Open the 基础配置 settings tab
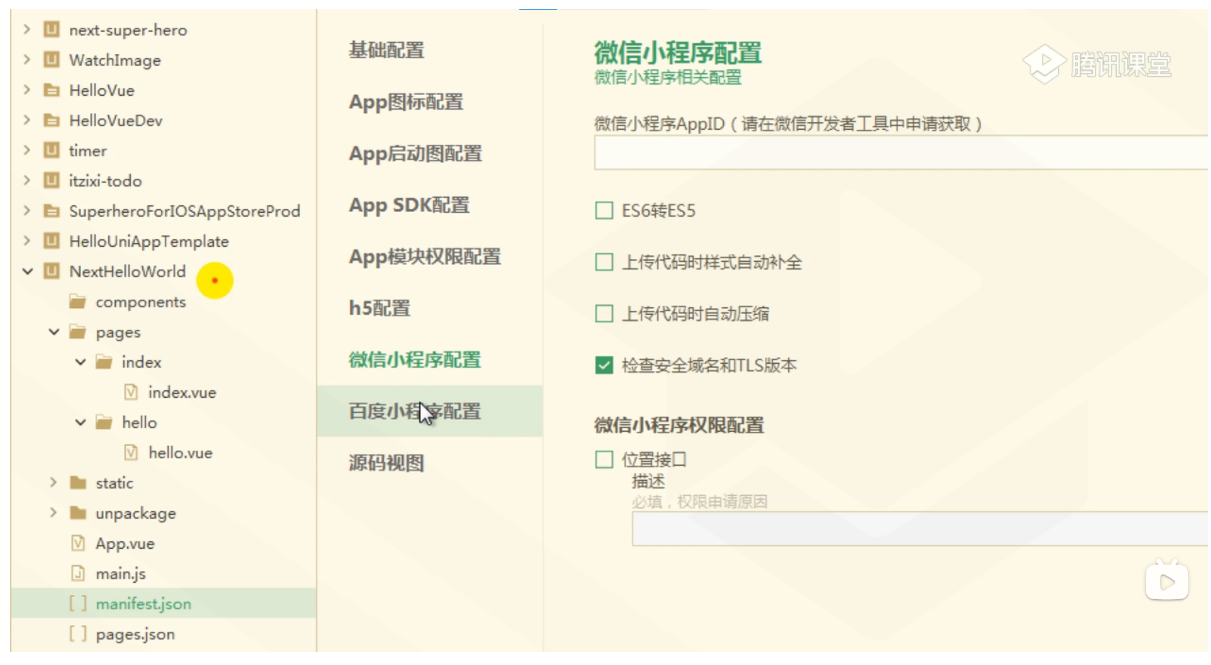The height and width of the screenshot is (665, 1211). (x=386, y=50)
